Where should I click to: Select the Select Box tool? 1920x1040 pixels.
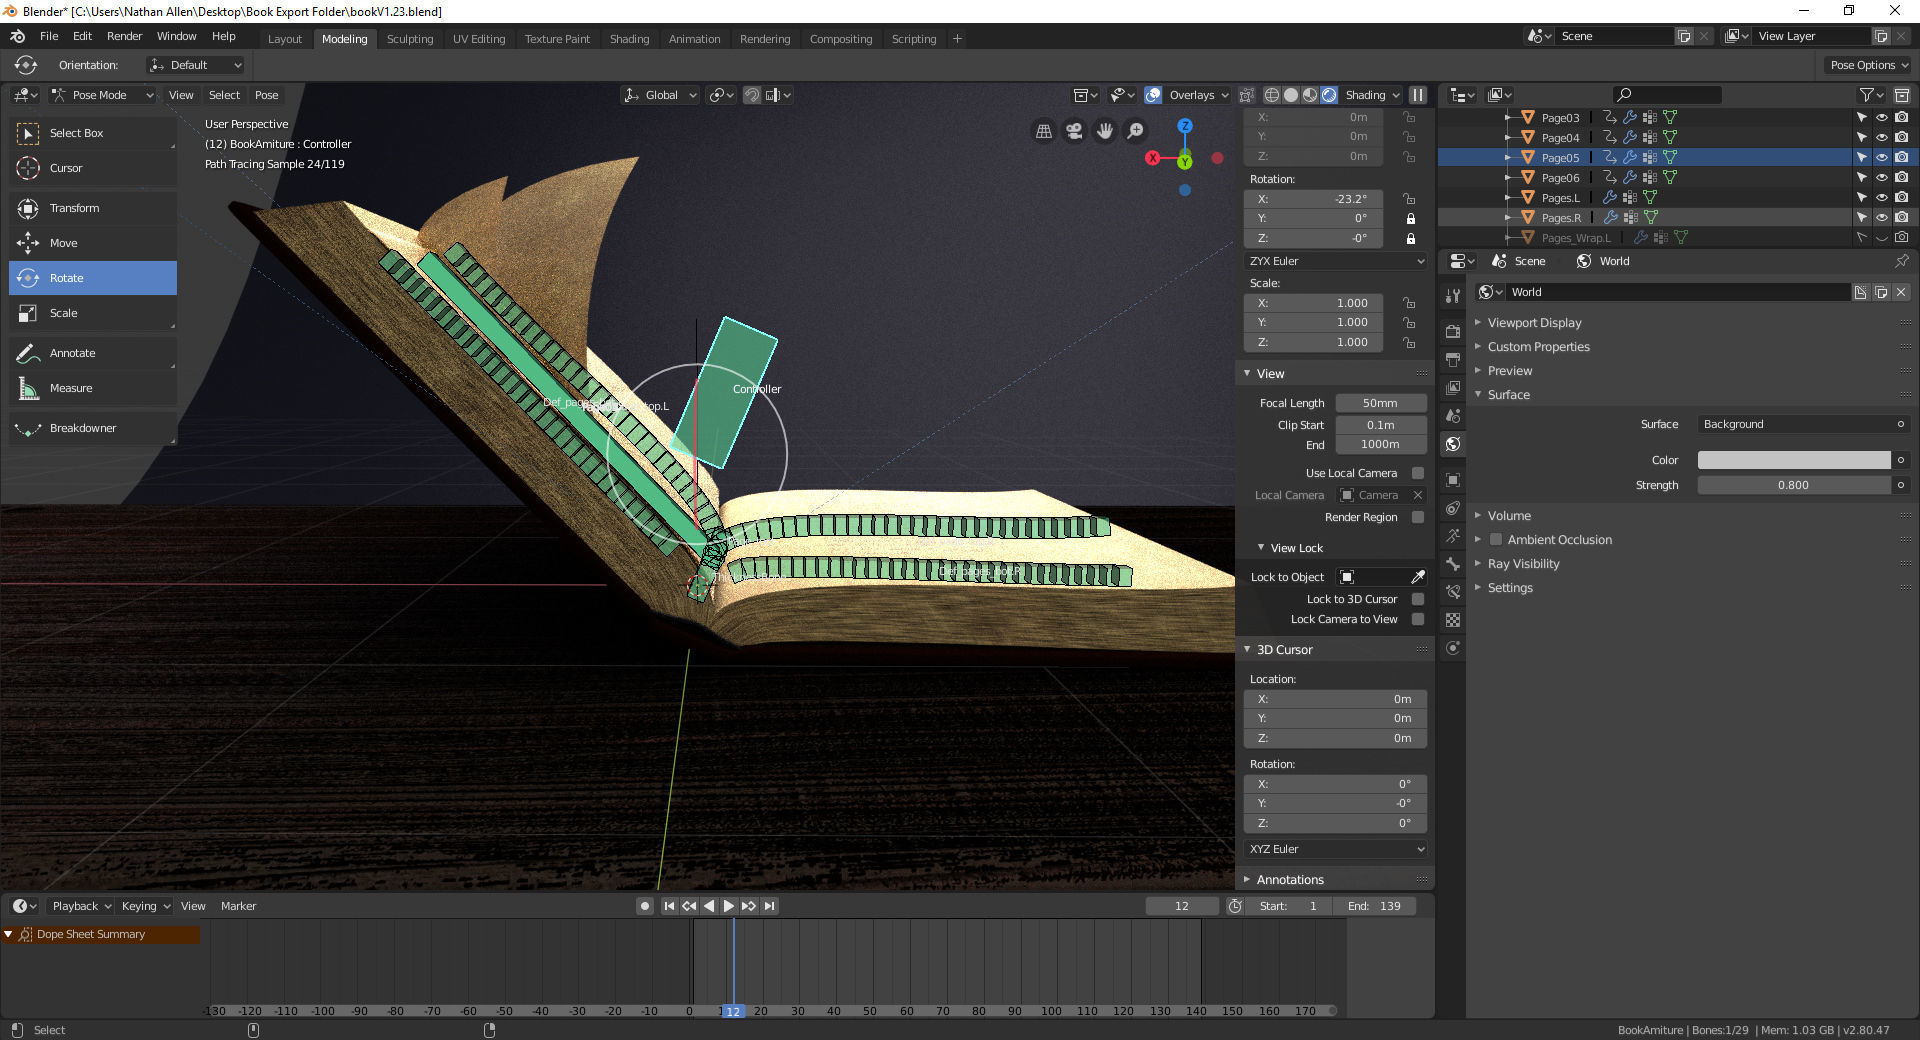click(x=93, y=133)
